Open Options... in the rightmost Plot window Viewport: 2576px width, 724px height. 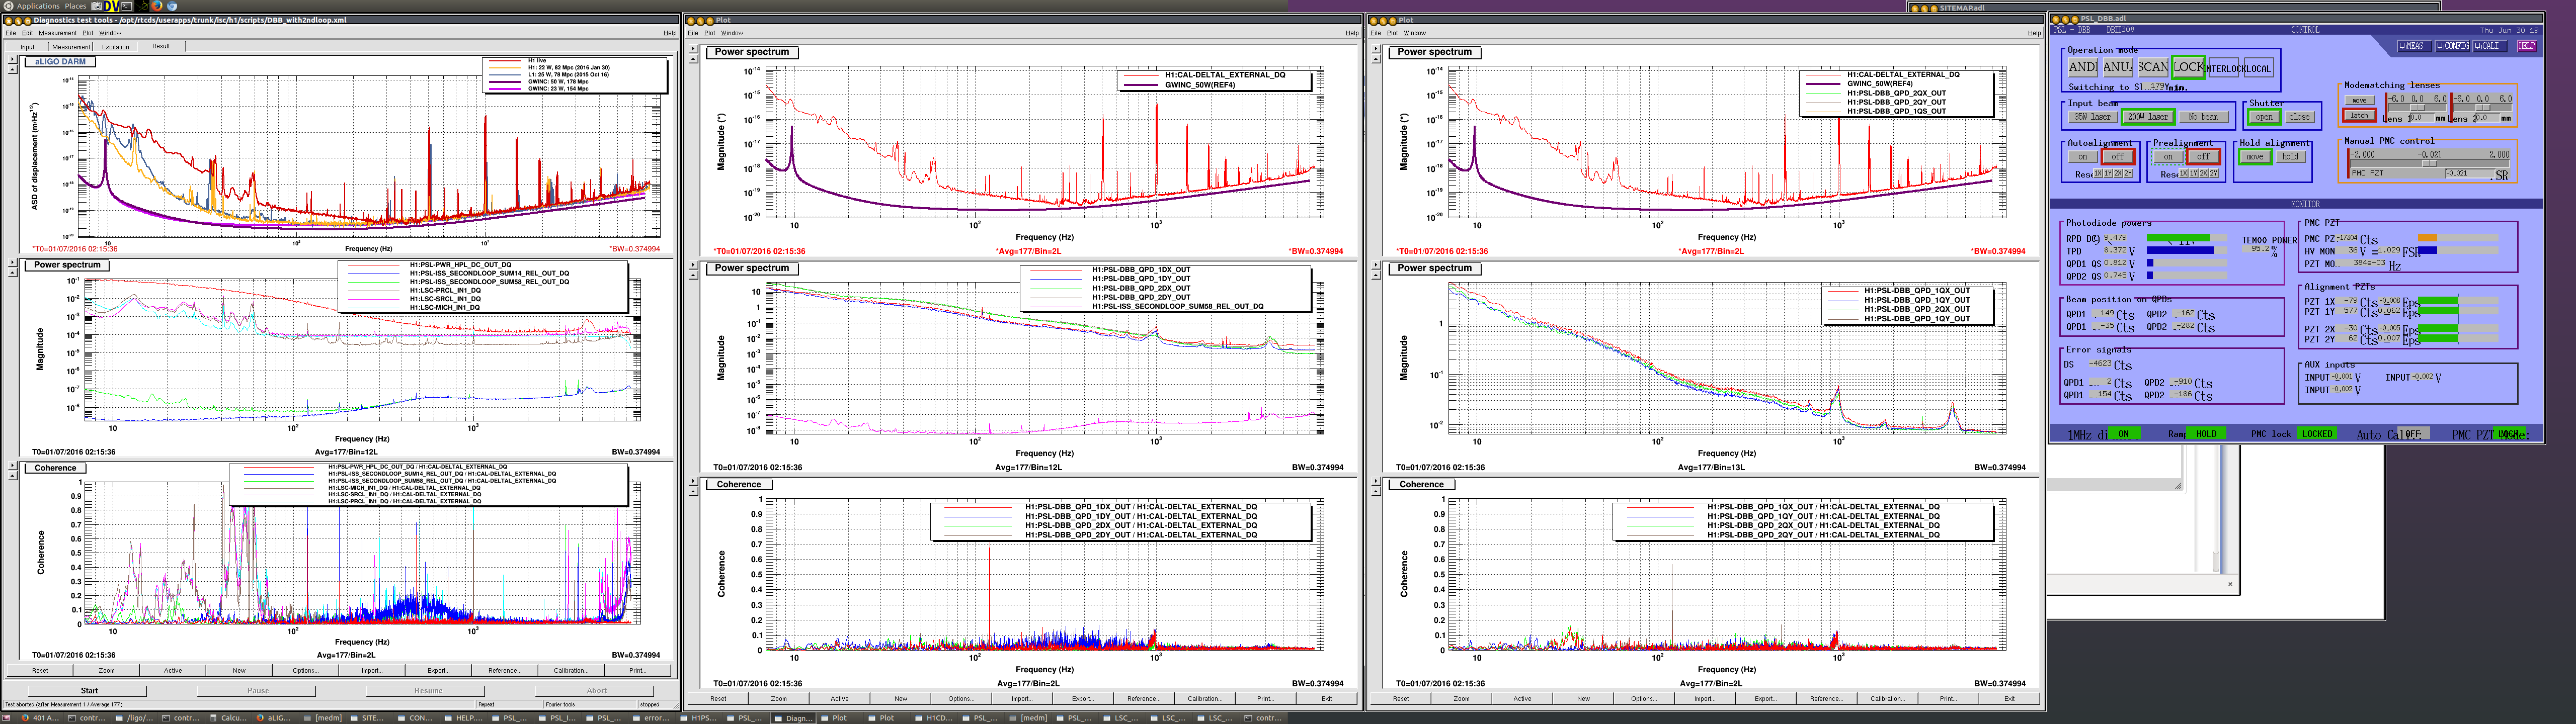coord(1643,698)
